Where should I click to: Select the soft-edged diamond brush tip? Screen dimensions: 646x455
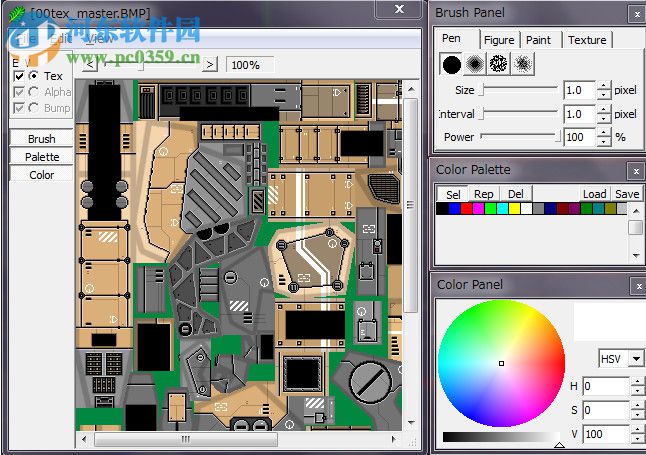(x=475, y=64)
